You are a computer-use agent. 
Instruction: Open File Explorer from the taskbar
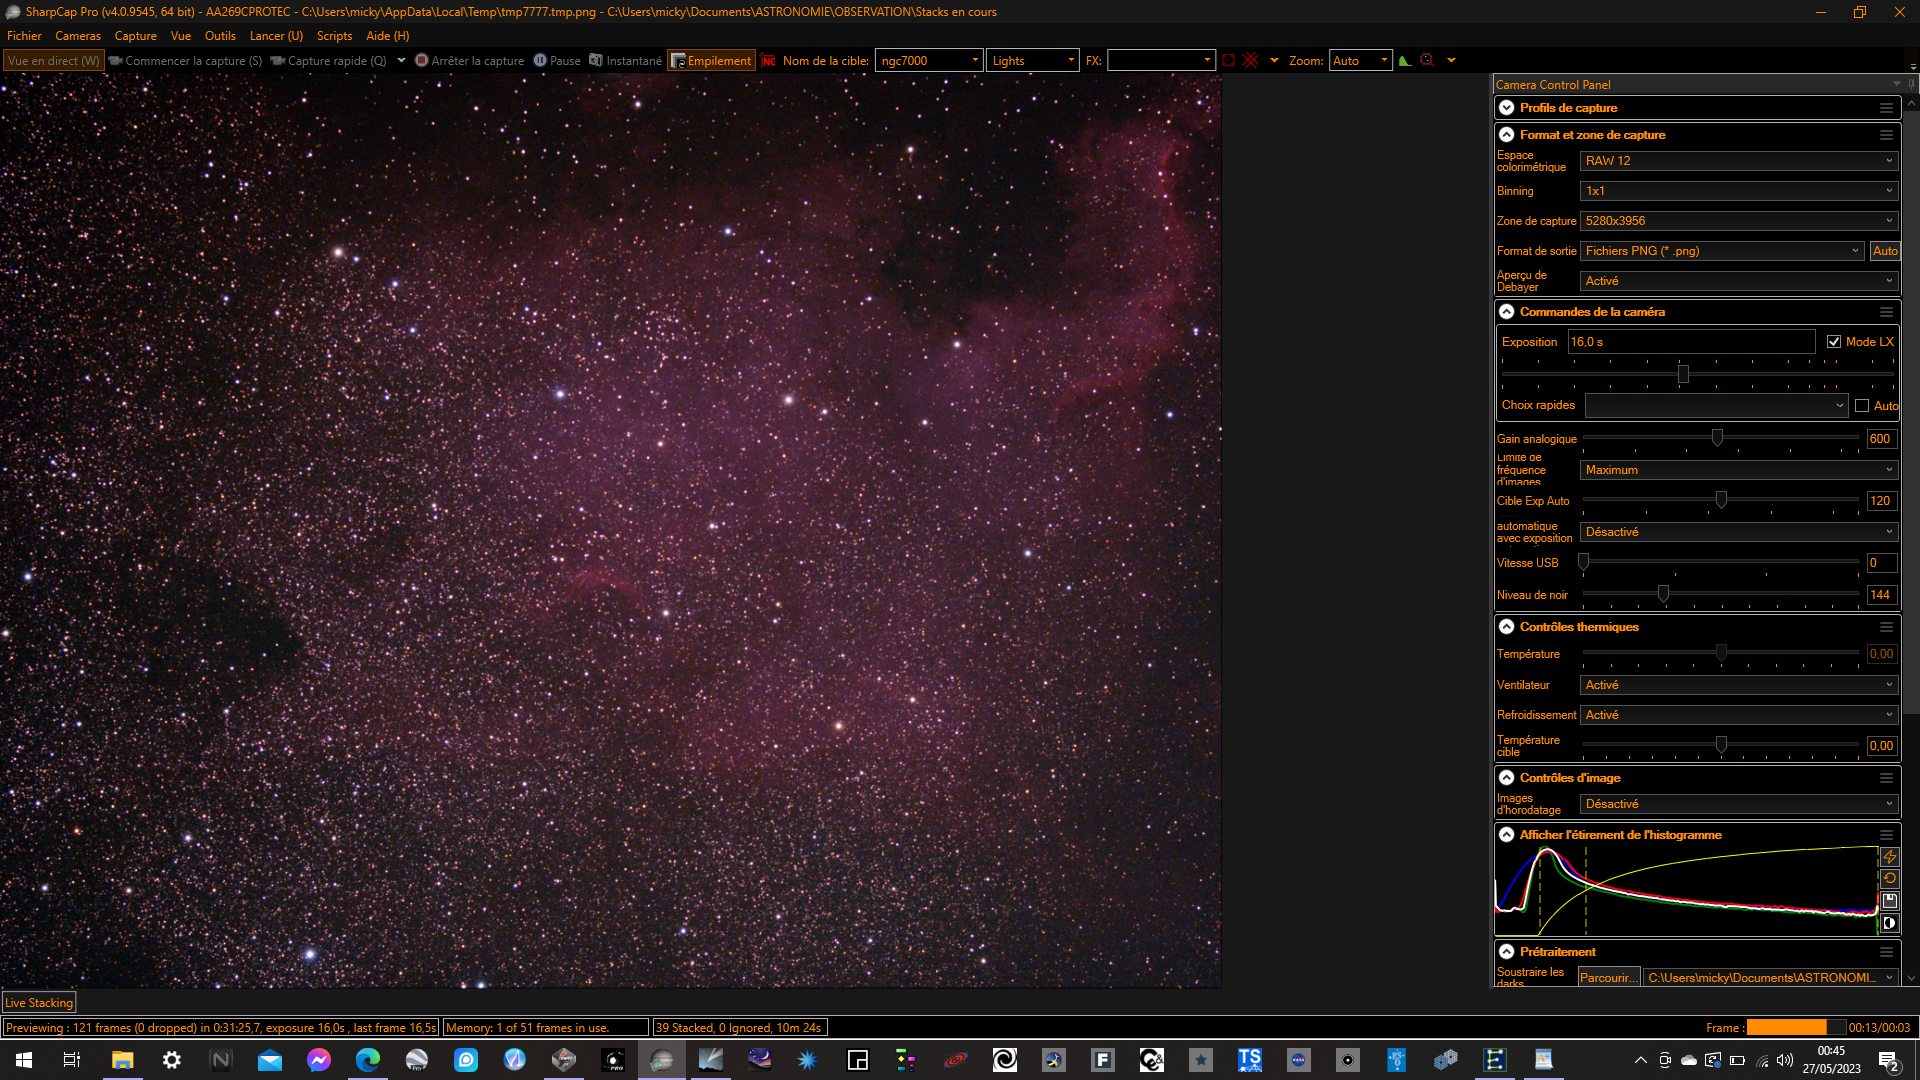pos(122,1060)
